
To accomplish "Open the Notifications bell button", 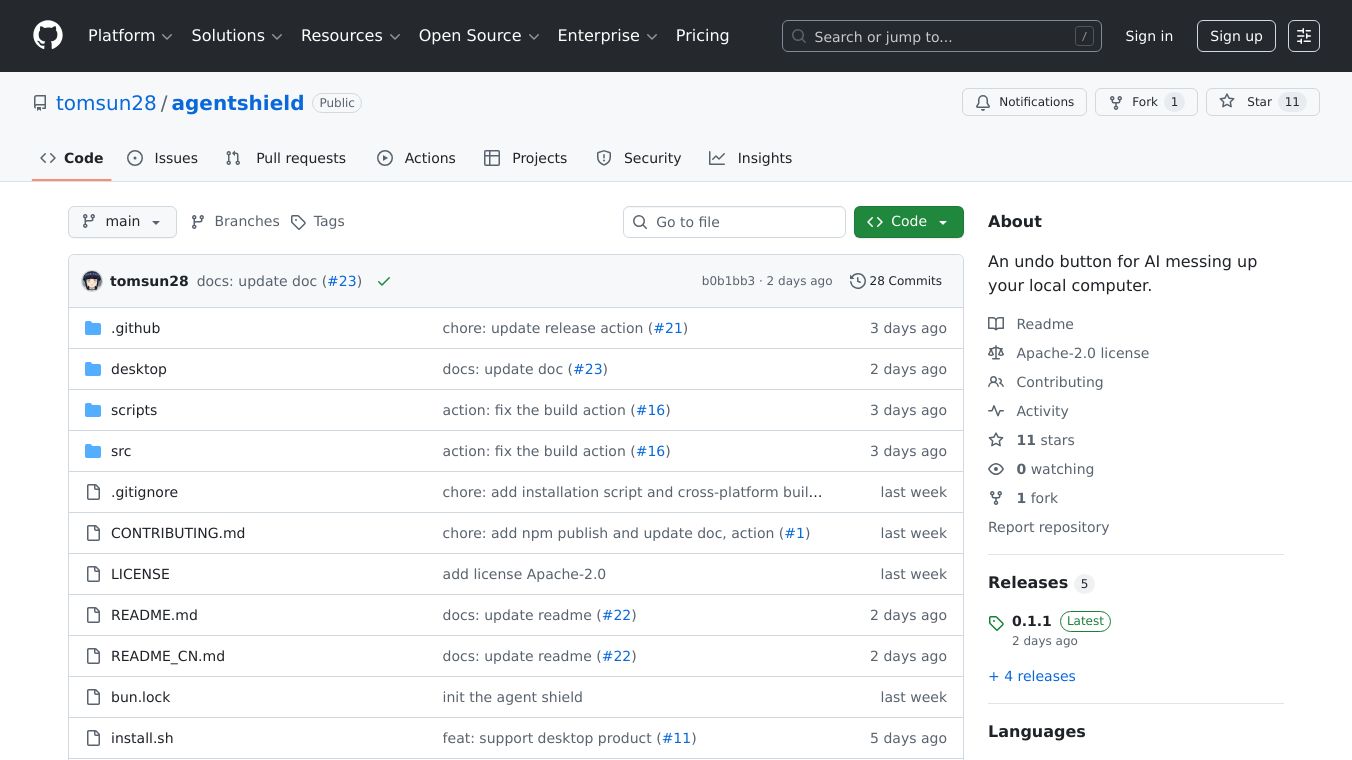I will pos(1024,102).
